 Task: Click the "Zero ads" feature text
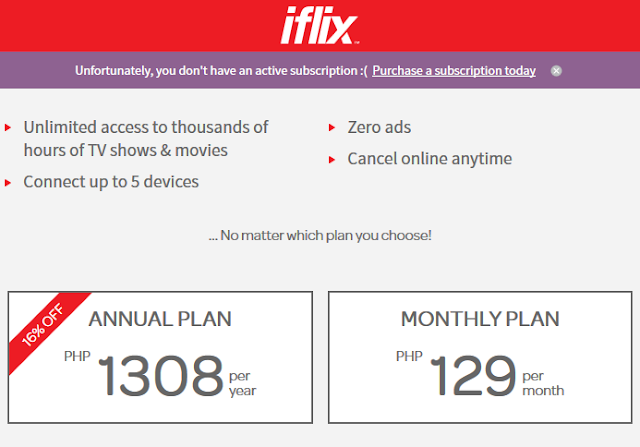point(379,127)
